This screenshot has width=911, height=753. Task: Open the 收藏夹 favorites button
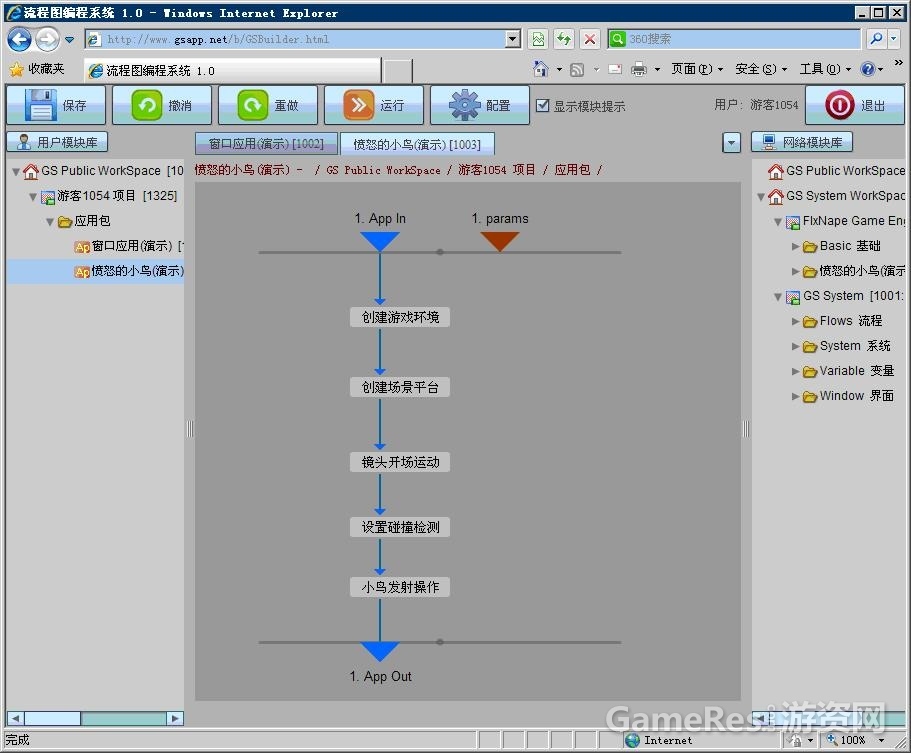coord(37,69)
